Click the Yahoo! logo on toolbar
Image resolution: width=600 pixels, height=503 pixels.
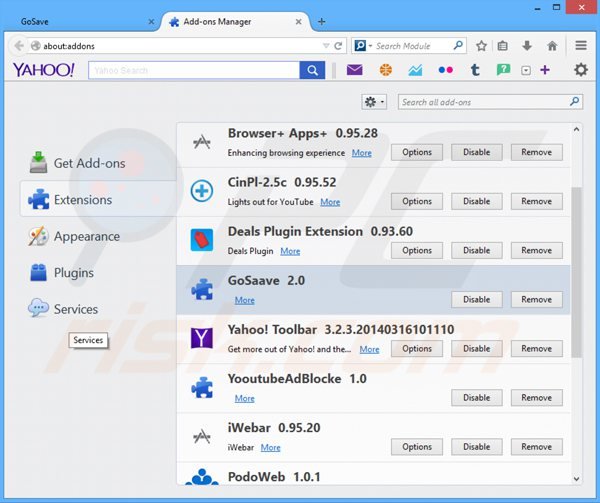(44, 70)
